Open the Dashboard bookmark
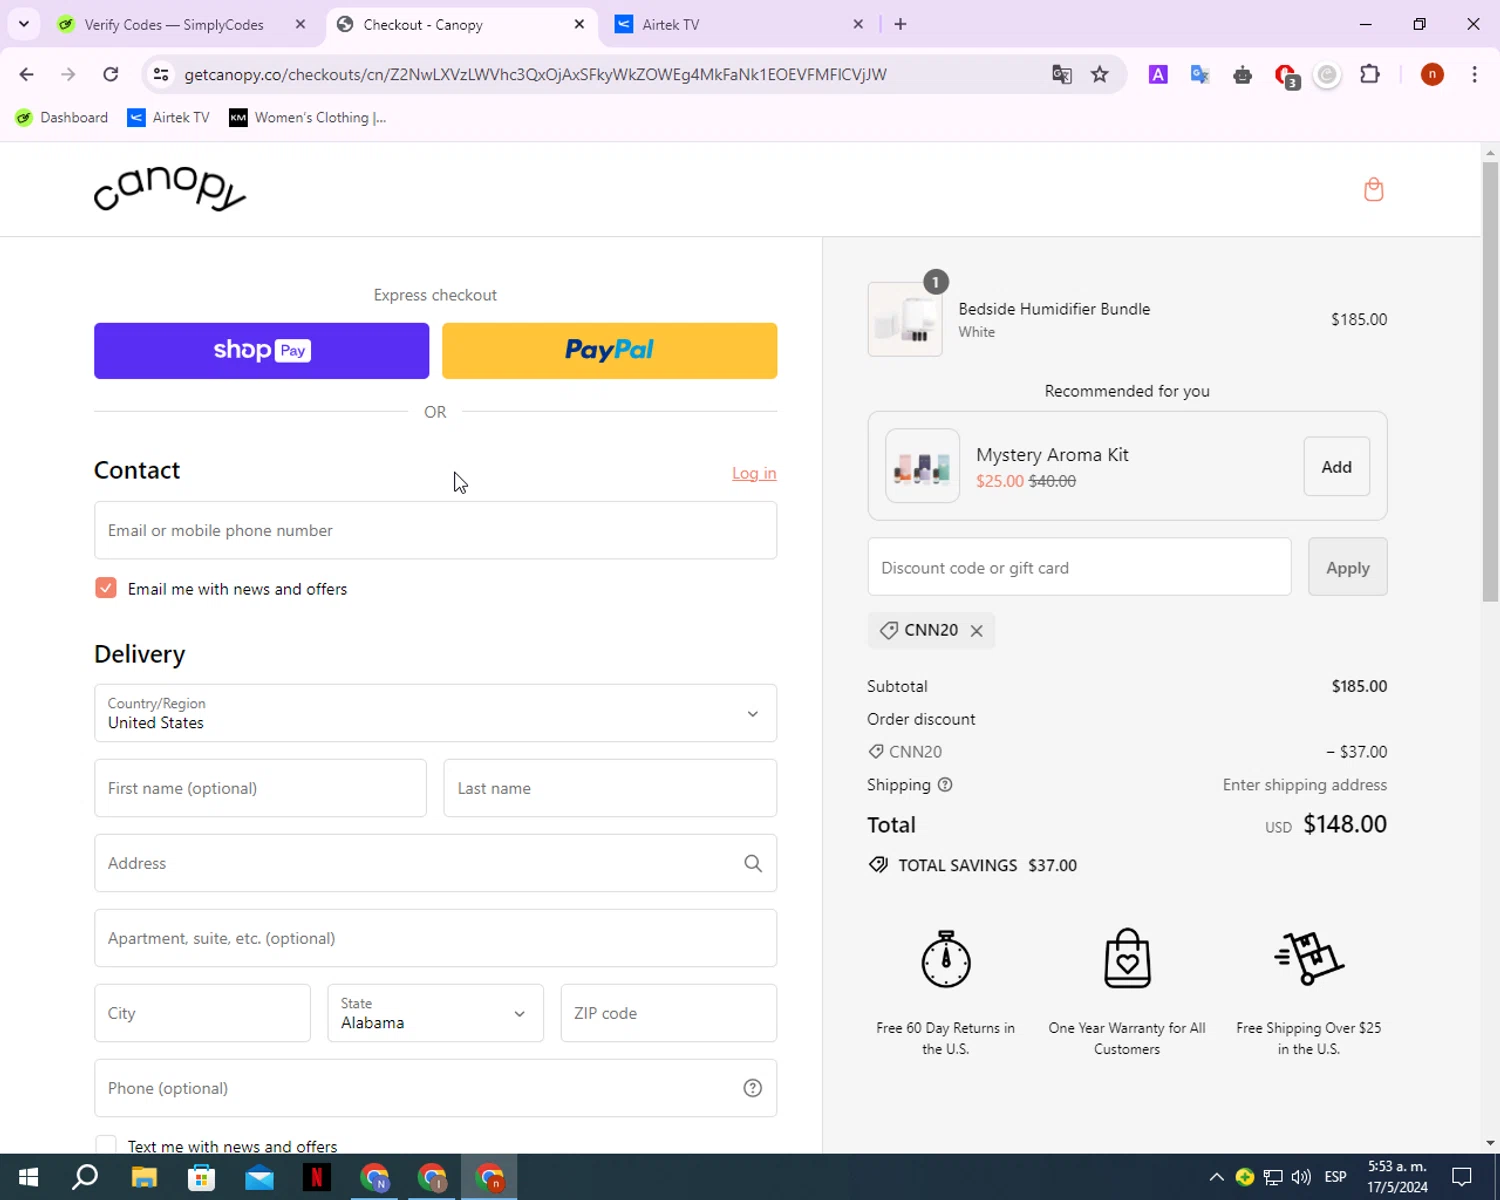This screenshot has height=1200, width=1500. tap(62, 117)
